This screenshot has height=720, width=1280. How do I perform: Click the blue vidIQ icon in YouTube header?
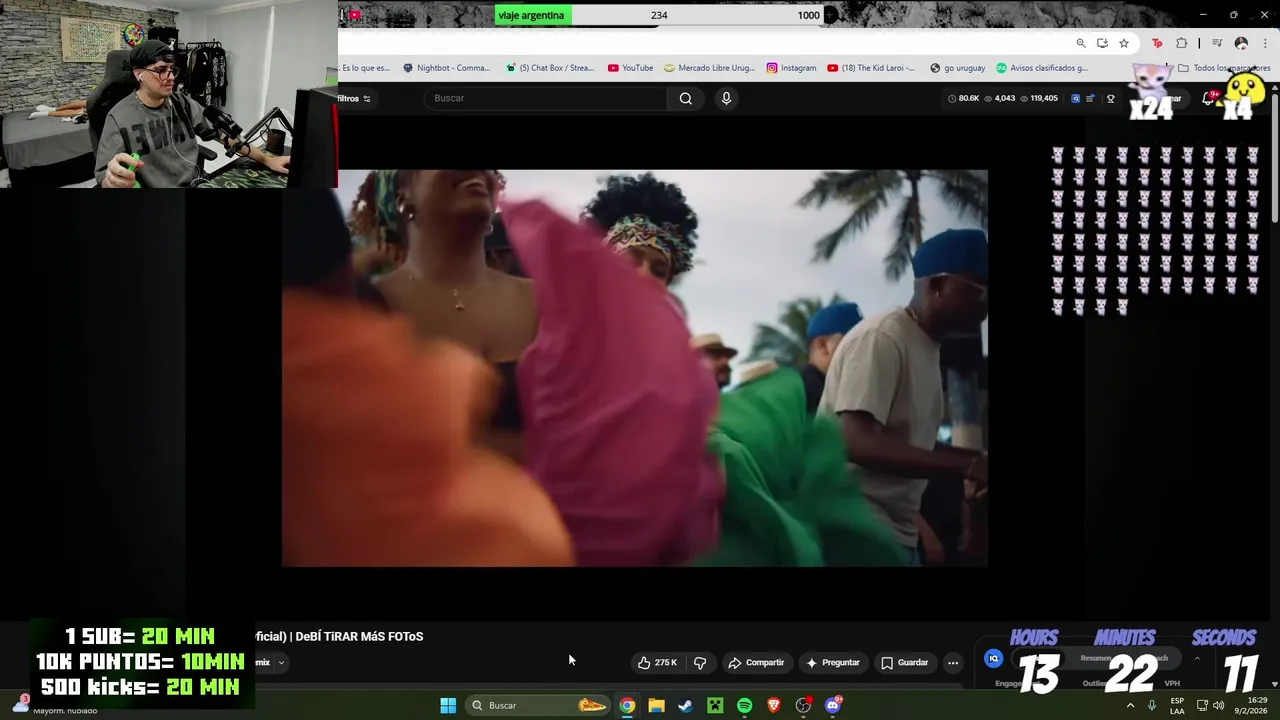(1075, 98)
